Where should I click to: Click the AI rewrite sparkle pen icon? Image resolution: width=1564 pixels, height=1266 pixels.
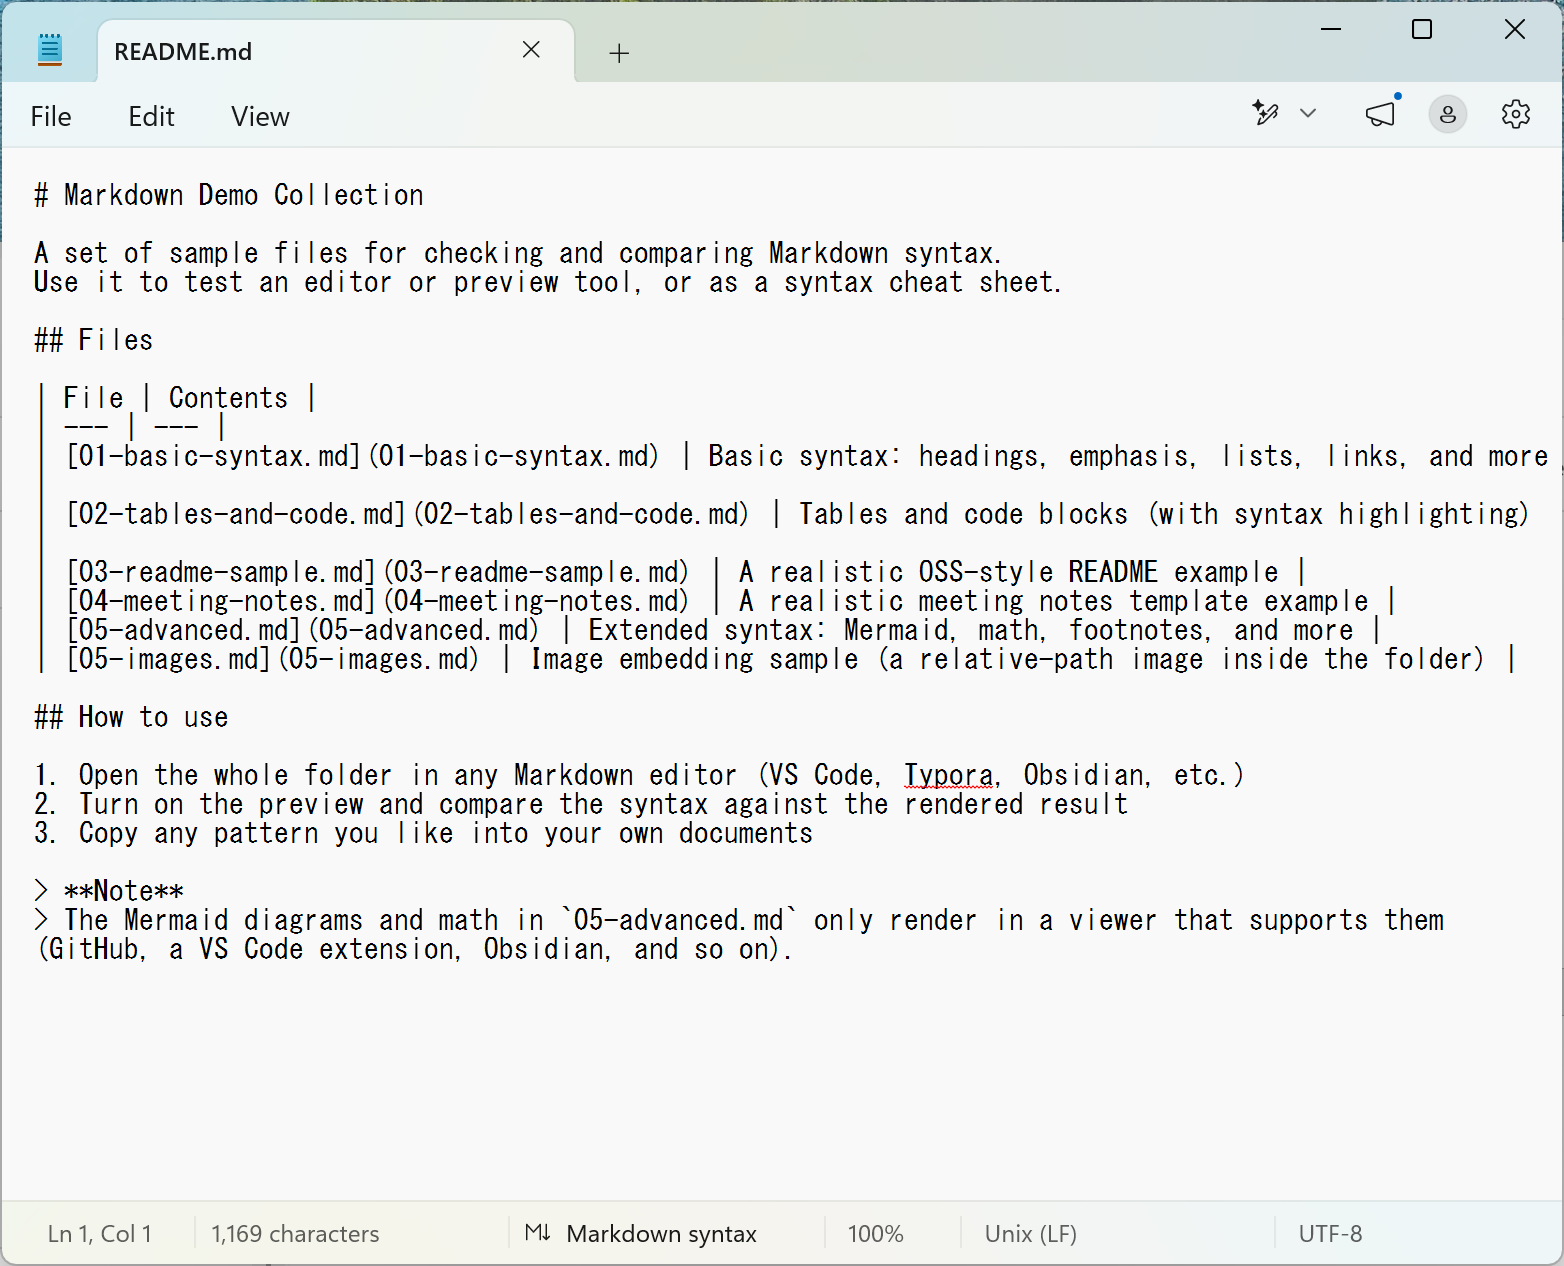tap(1265, 113)
